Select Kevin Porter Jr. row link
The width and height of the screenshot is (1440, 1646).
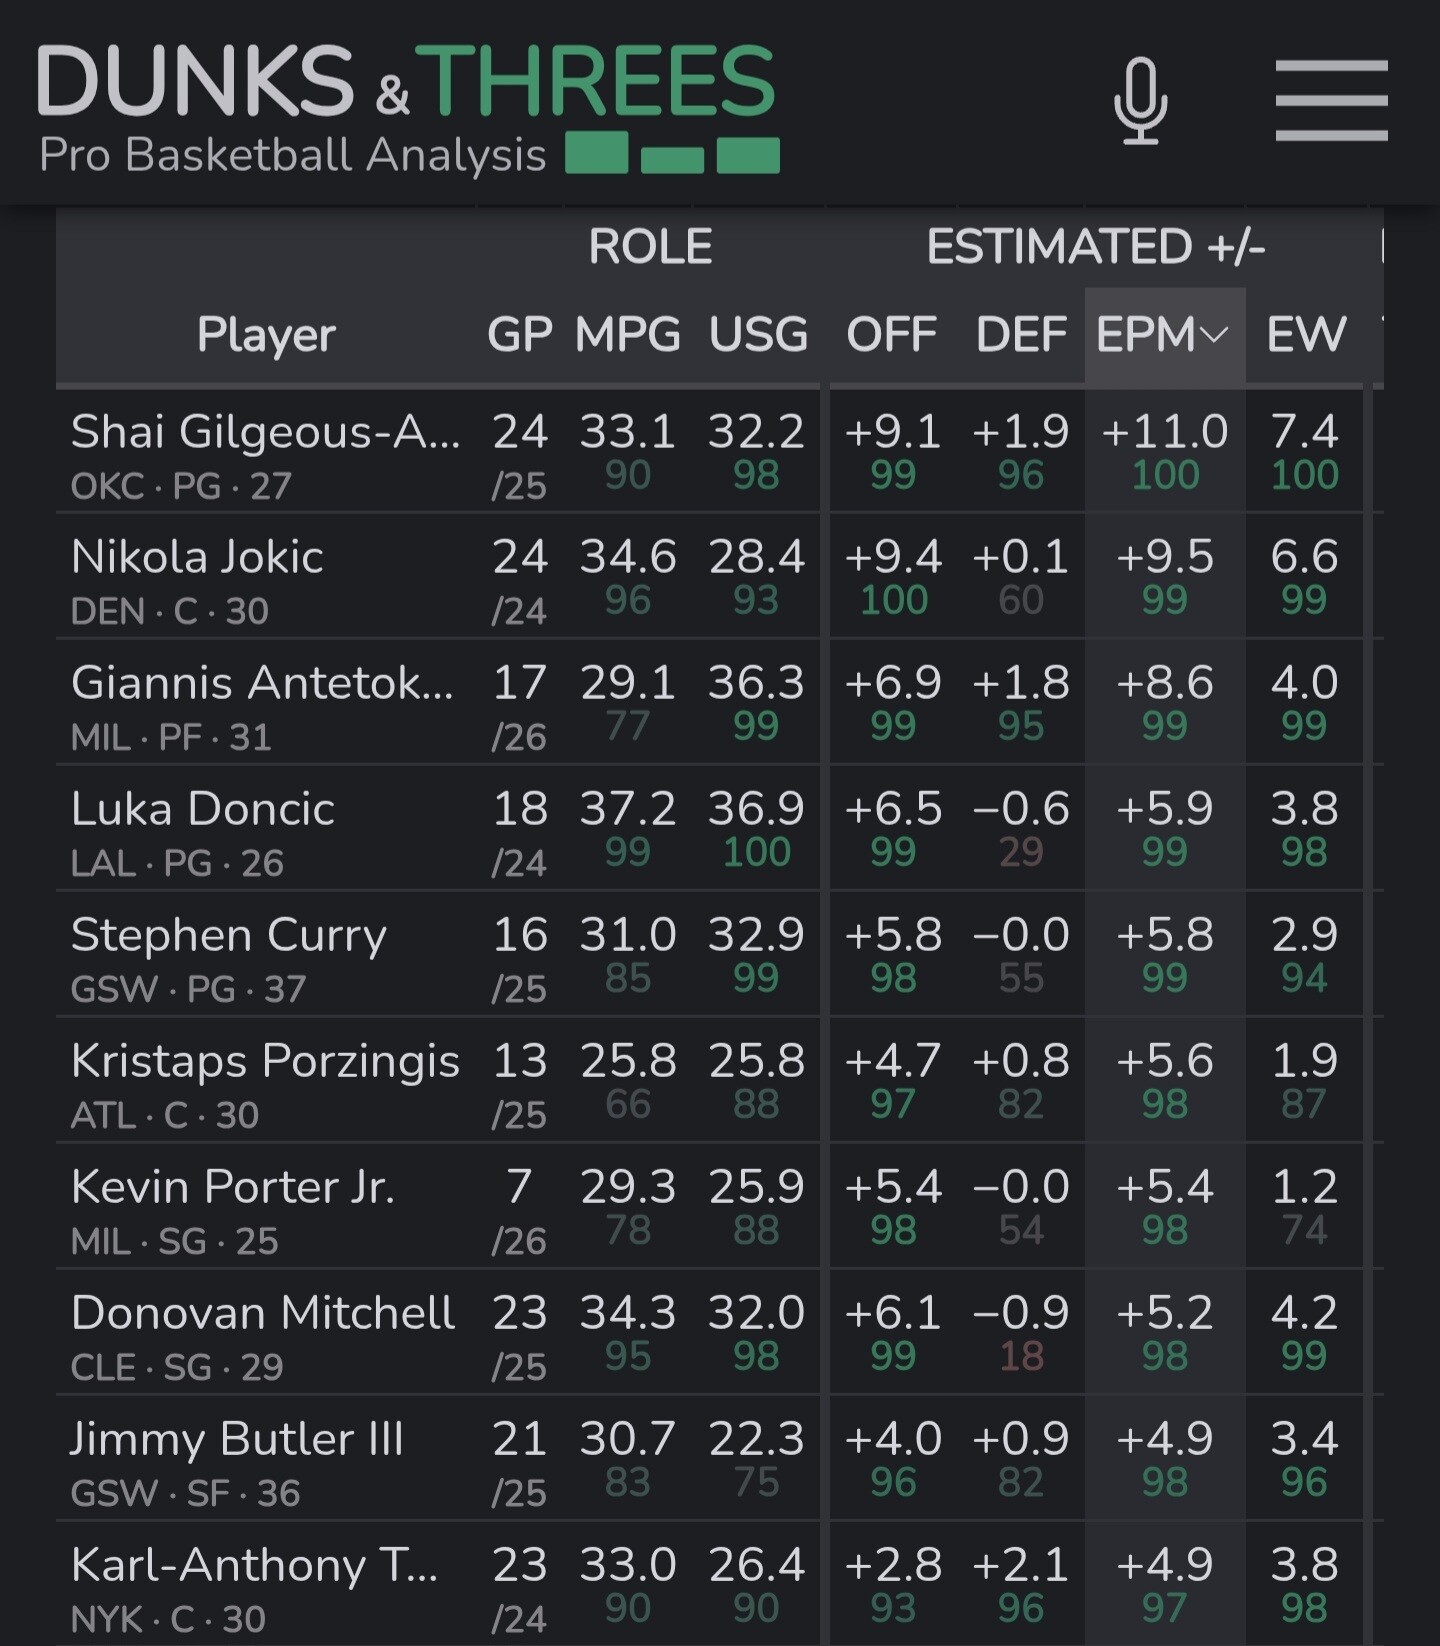(233, 1187)
